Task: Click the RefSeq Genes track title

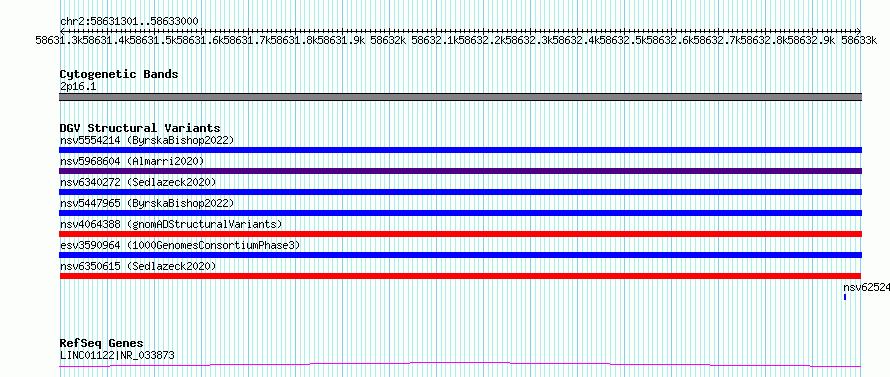Action: pyautogui.click(x=101, y=344)
